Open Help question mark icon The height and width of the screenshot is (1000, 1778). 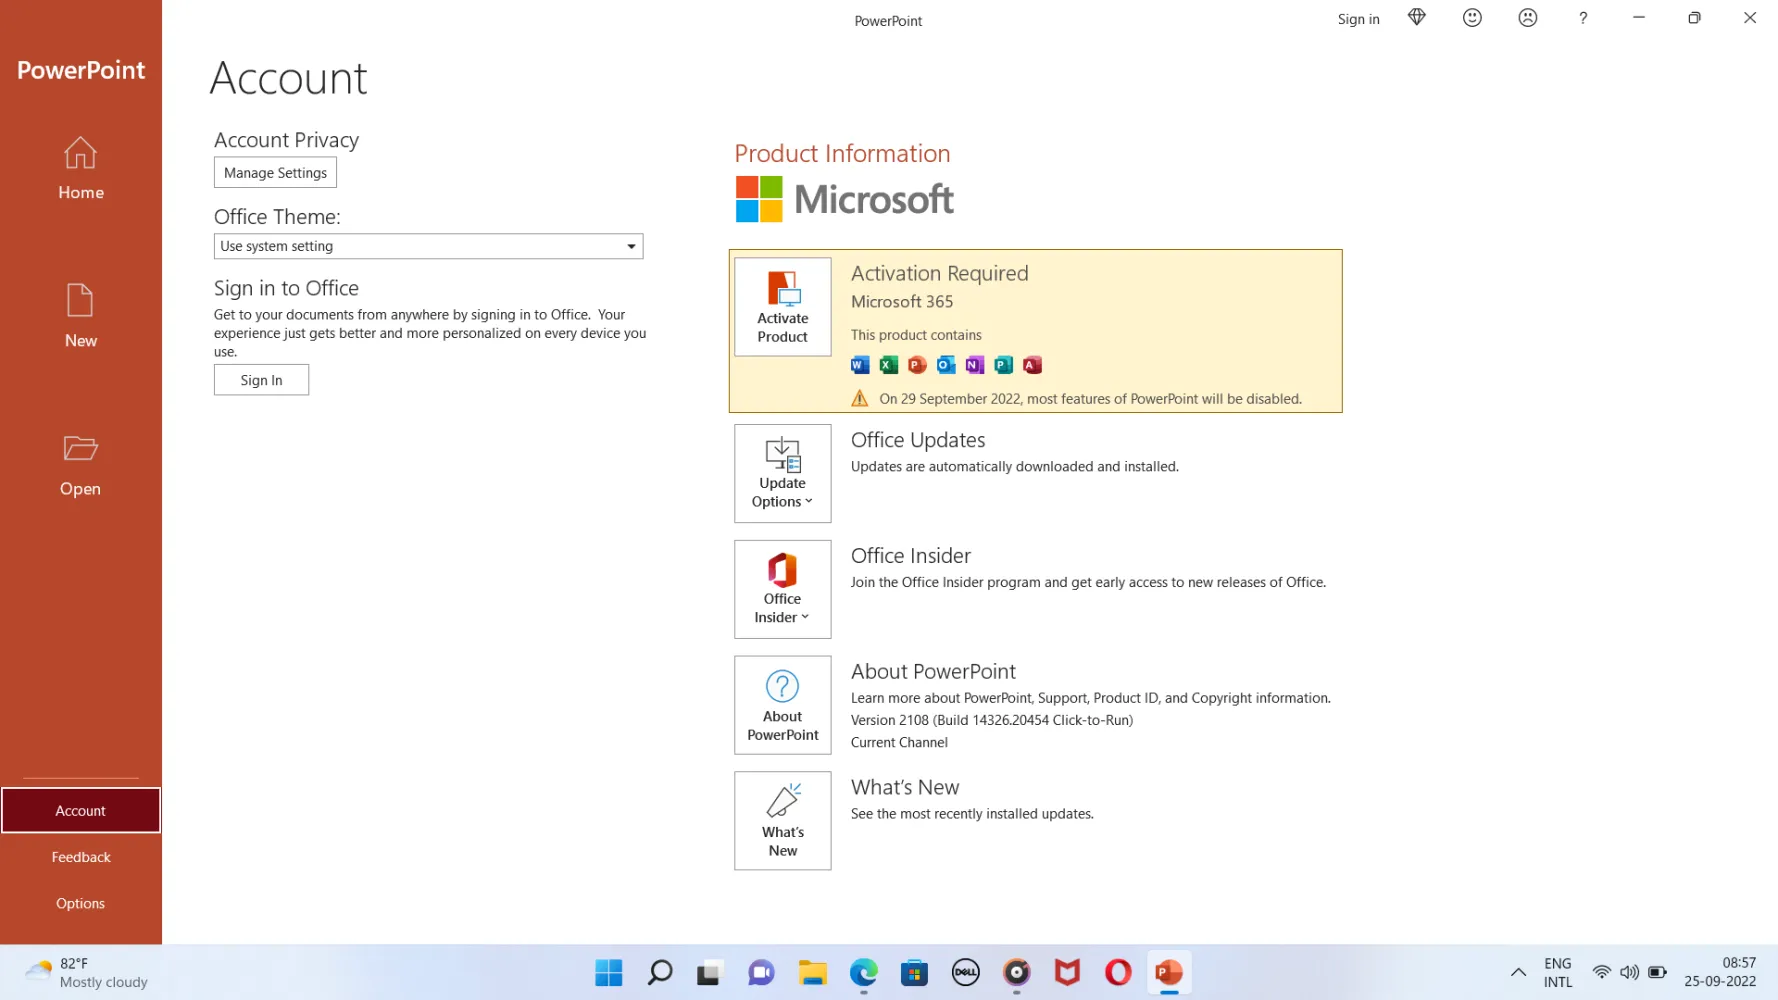point(1583,18)
